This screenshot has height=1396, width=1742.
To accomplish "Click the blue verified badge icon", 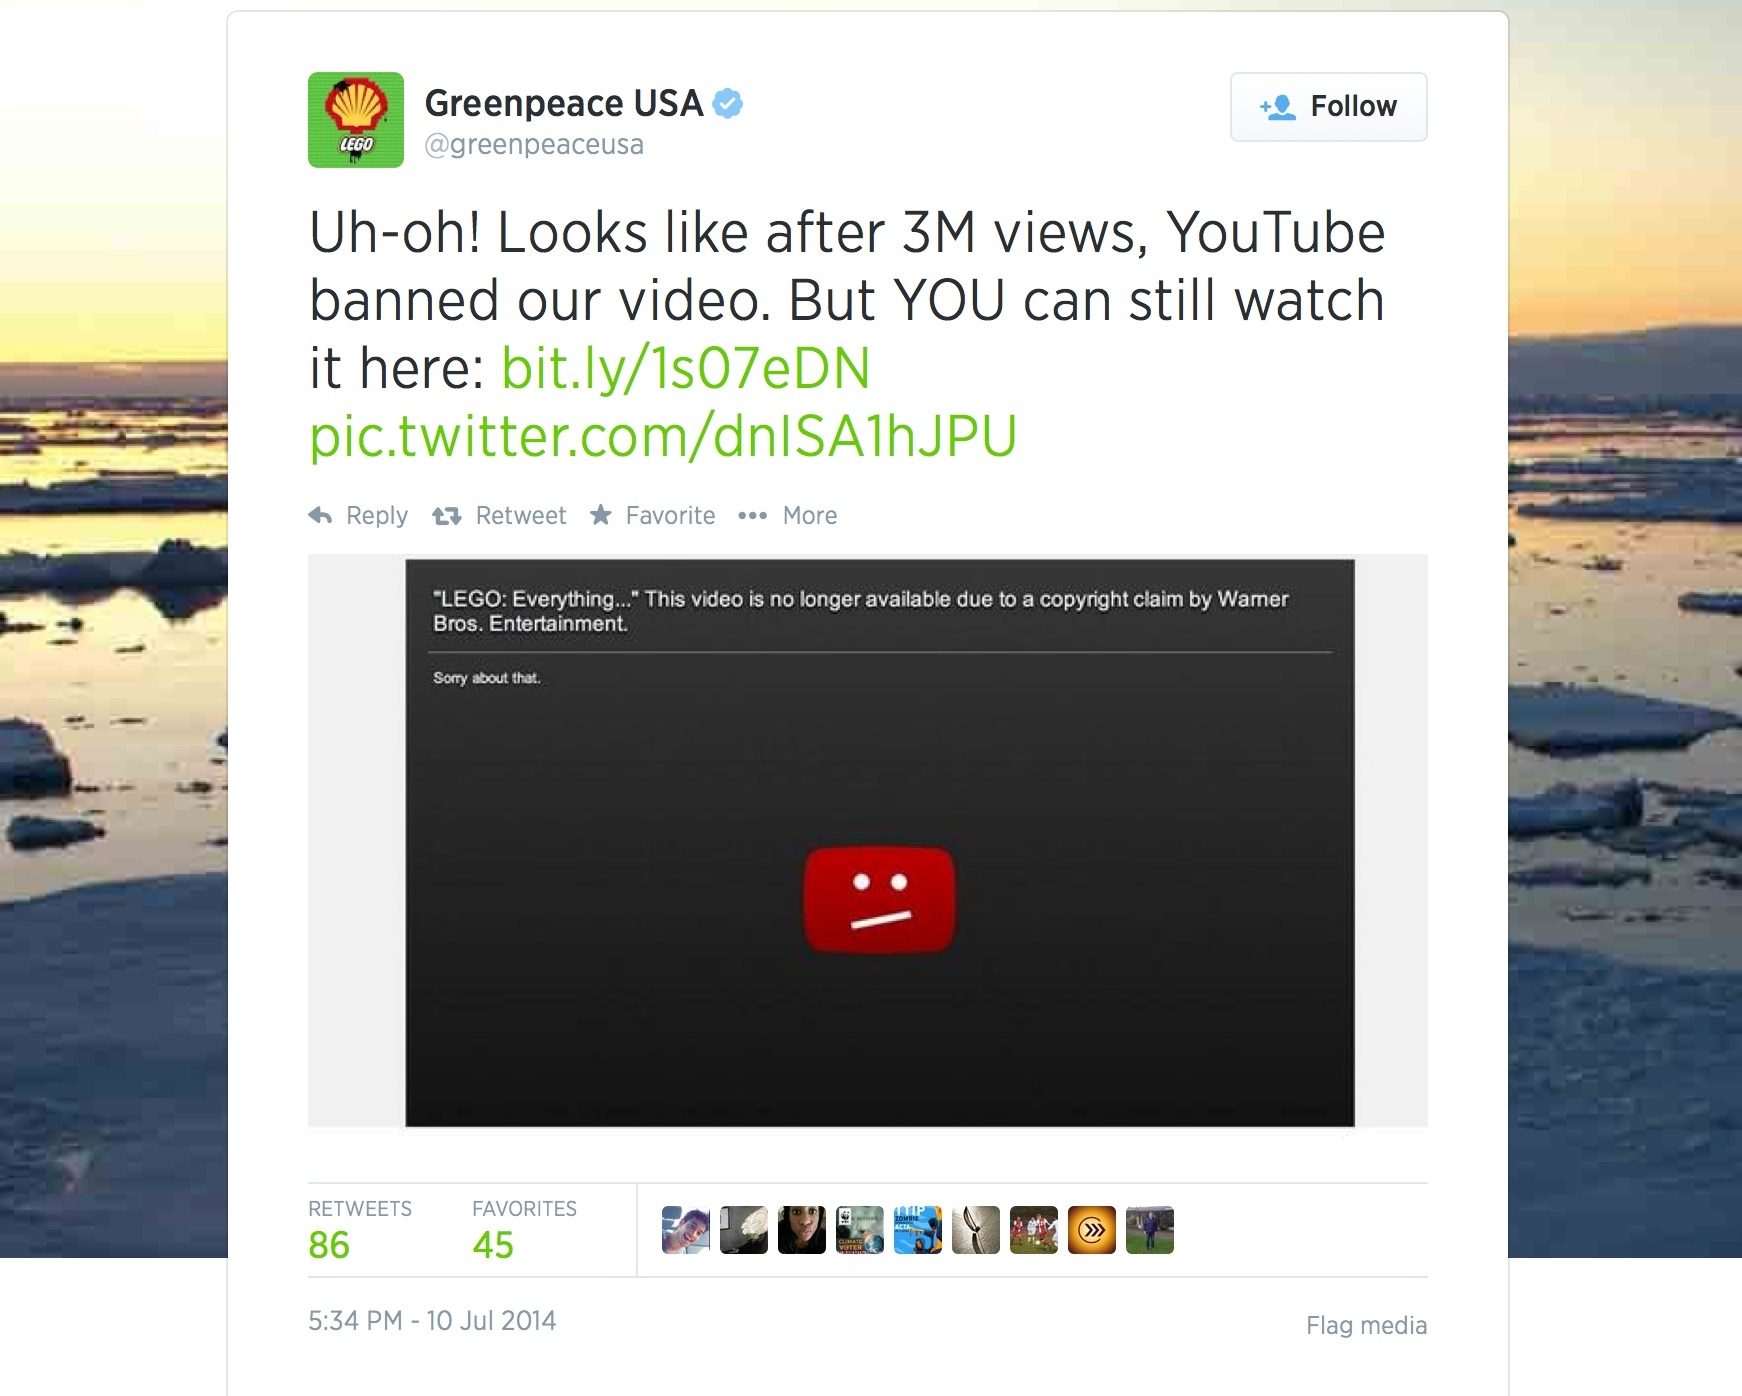I will click(x=728, y=103).
